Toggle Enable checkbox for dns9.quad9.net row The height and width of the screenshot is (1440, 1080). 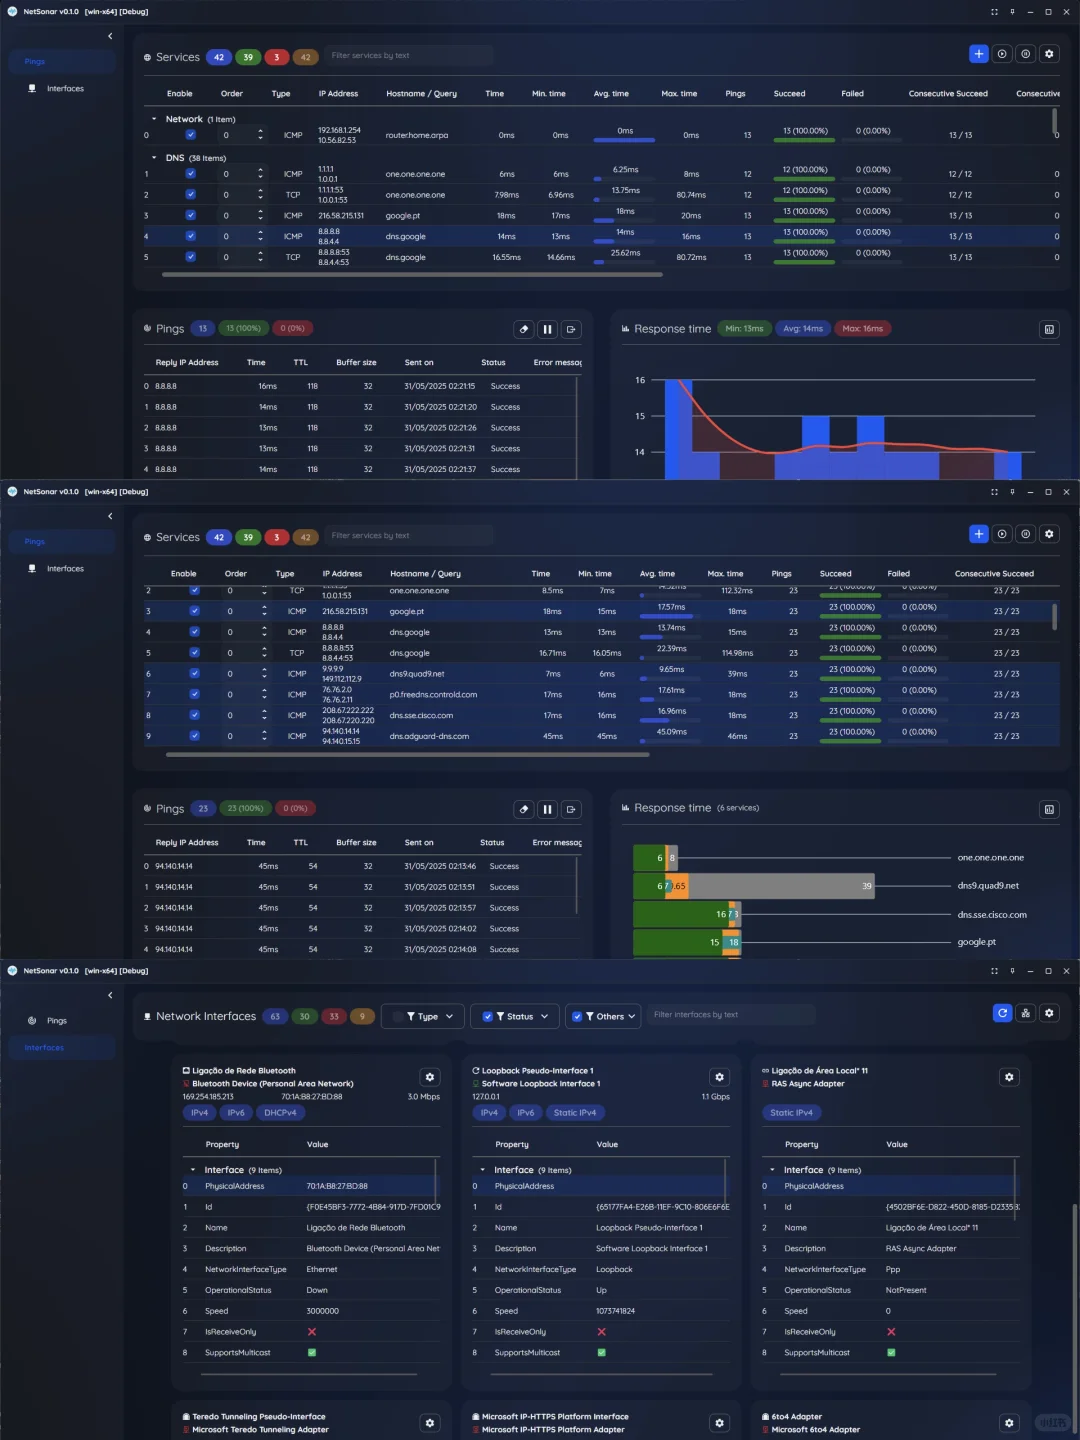pos(194,673)
